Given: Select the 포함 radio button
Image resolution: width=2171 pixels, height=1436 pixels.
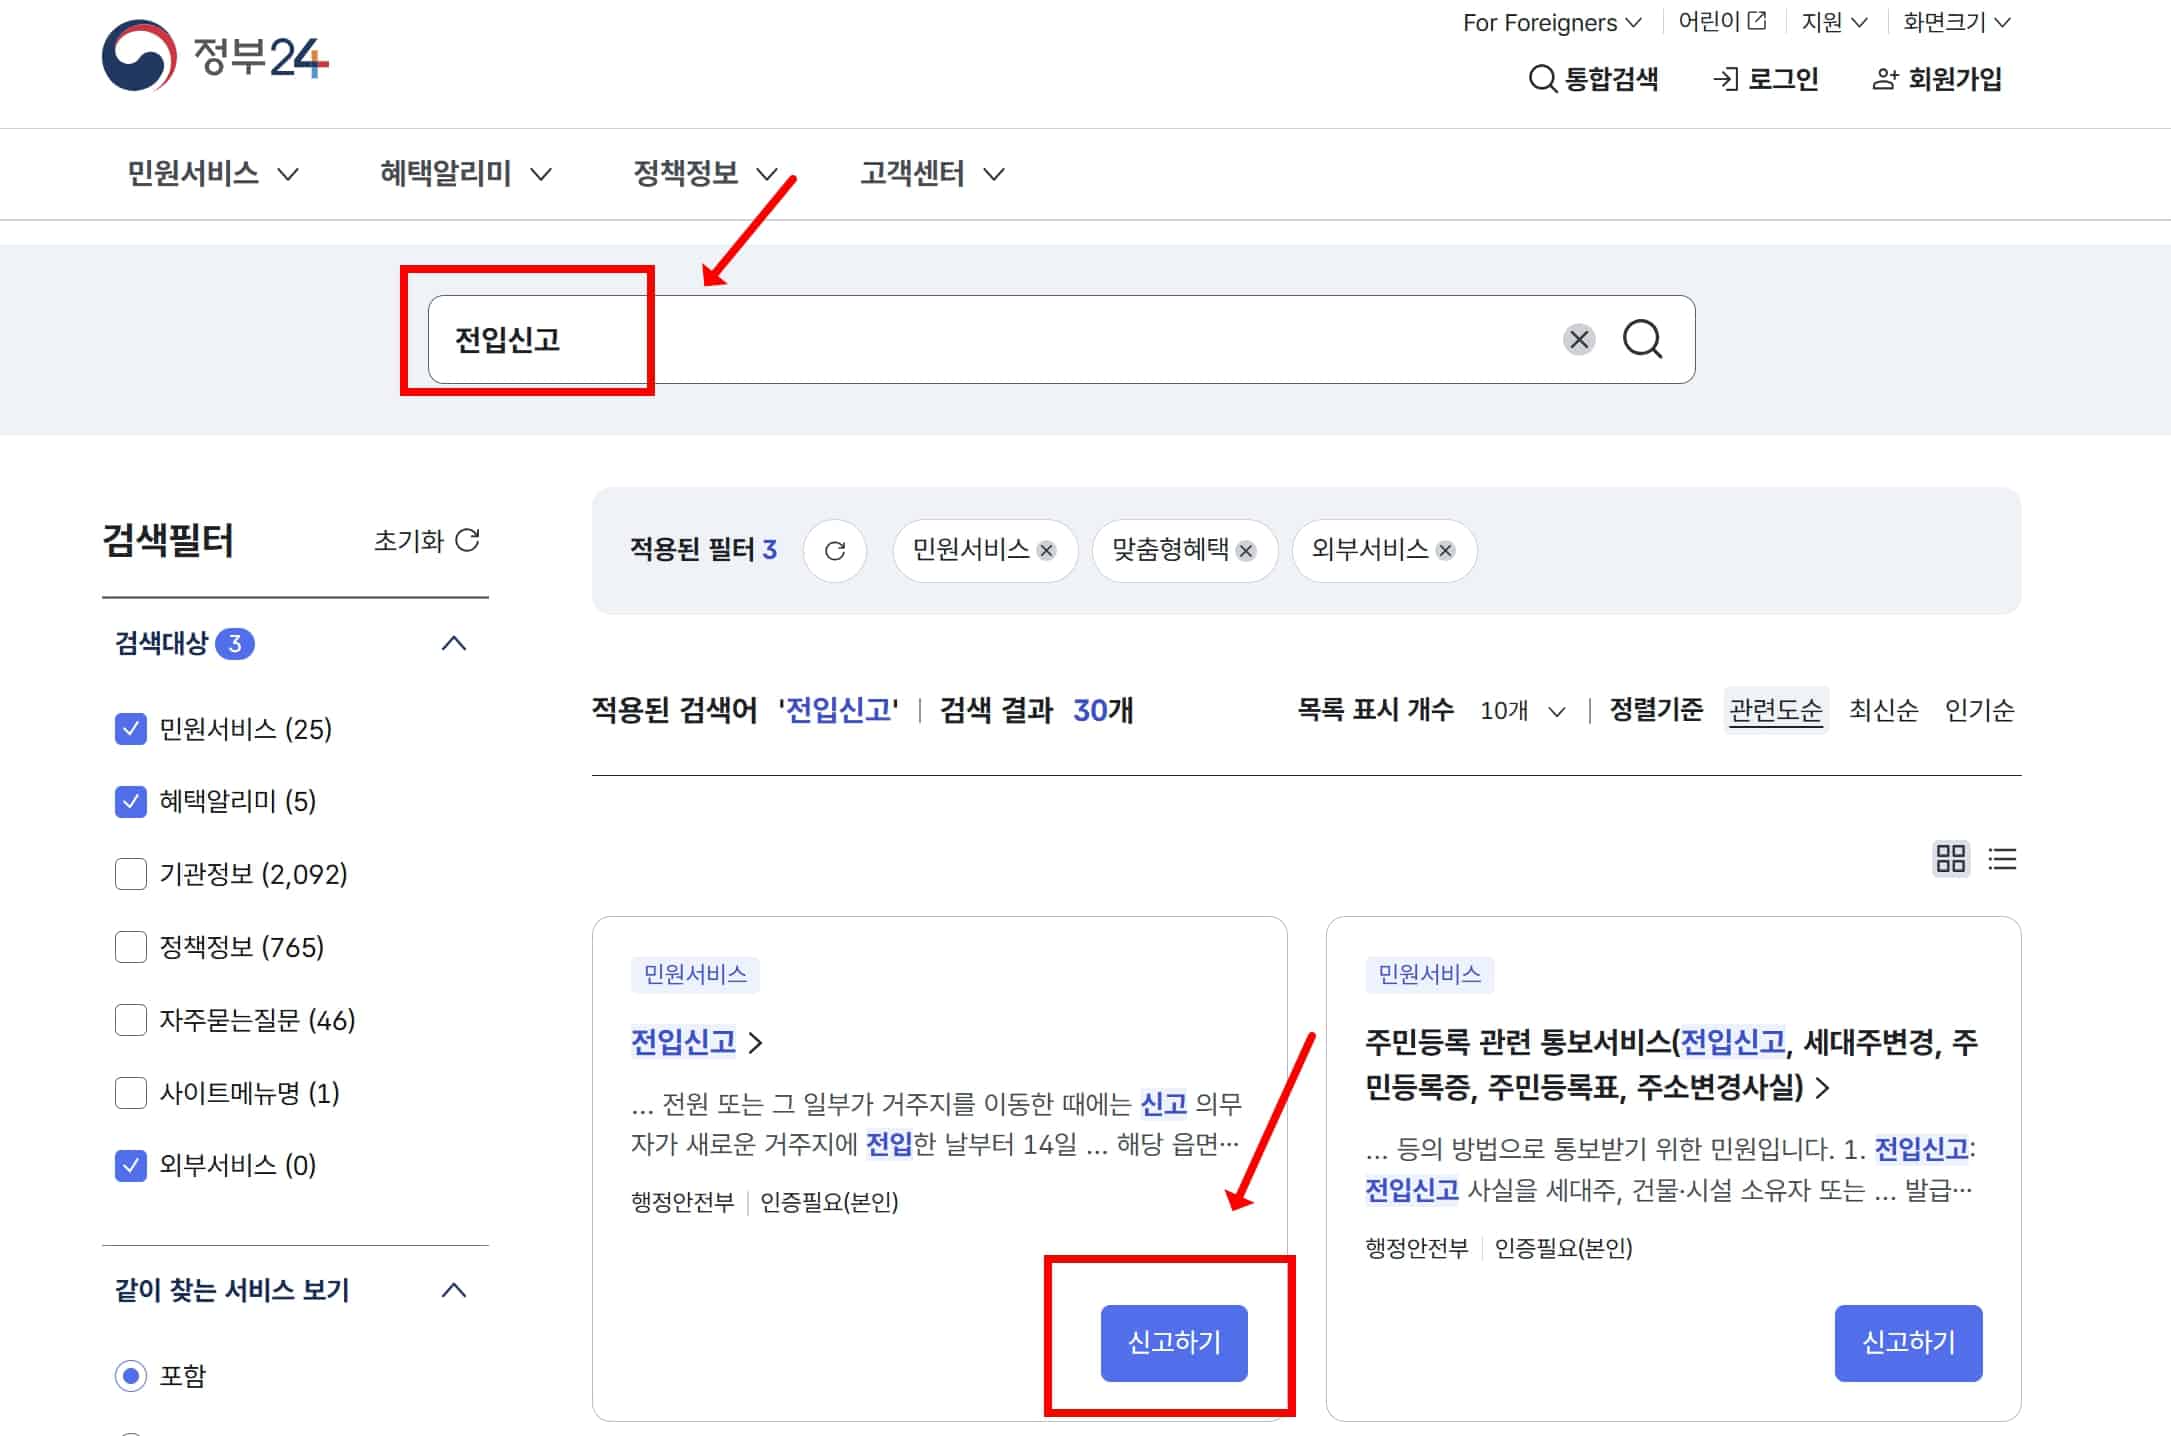Looking at the screenshot, I should coord(131,1376).
